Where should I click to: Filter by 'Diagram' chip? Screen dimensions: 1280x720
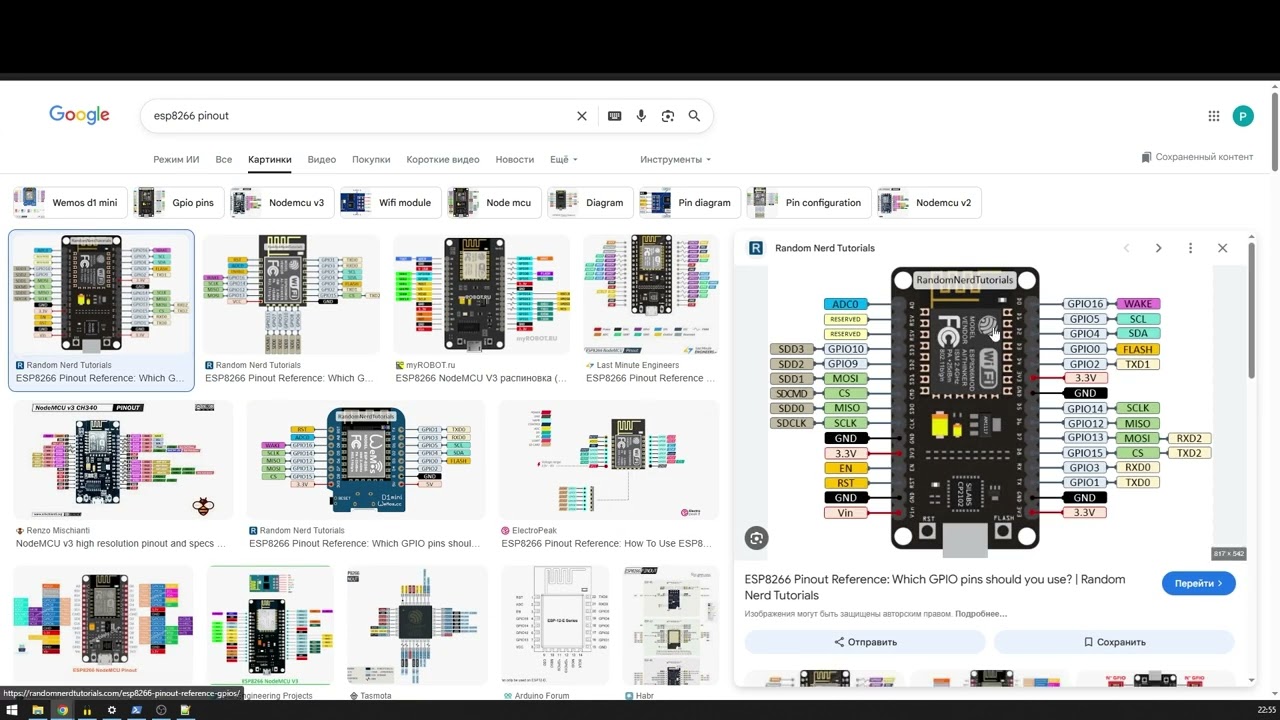coord(591,202)
